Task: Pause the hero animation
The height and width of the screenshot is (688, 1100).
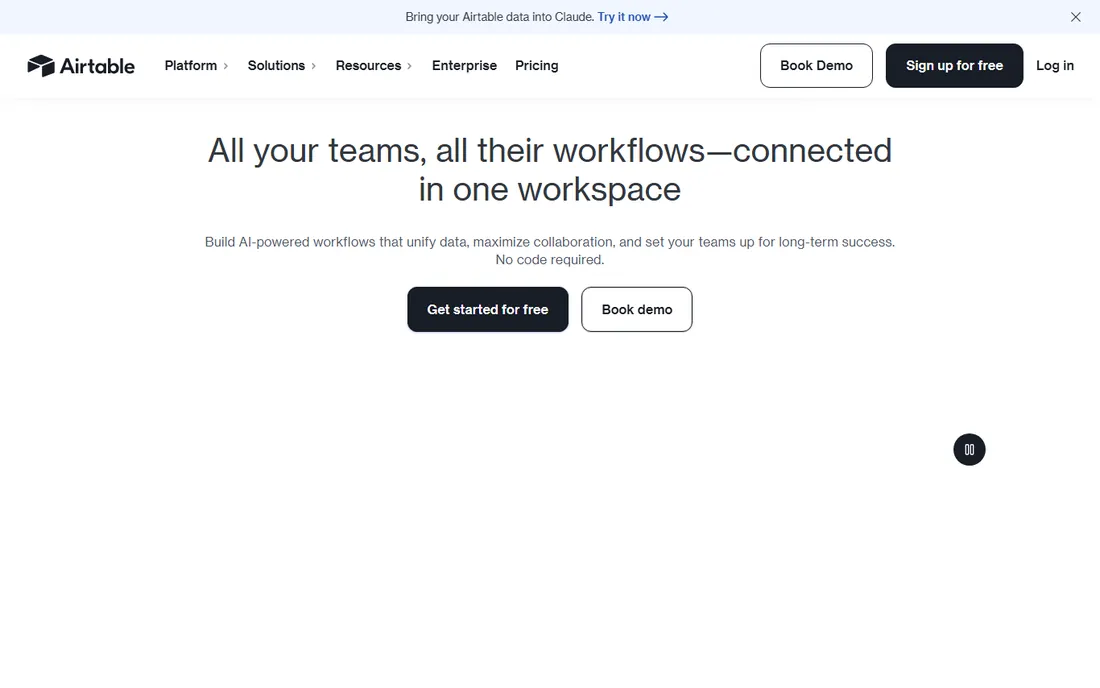Action: coord(969,450)
